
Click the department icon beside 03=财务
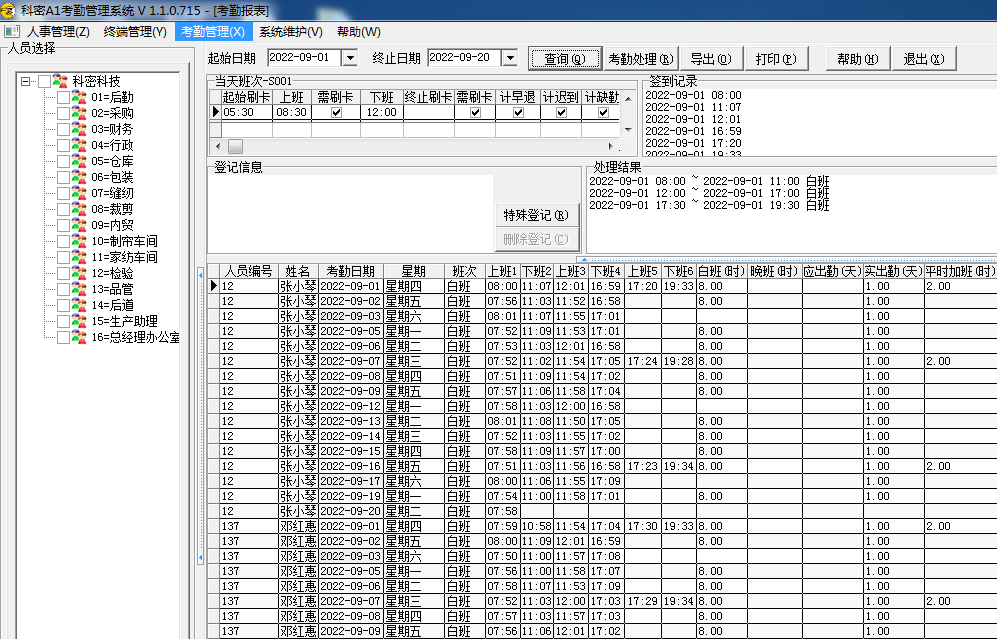pos(79,129)
